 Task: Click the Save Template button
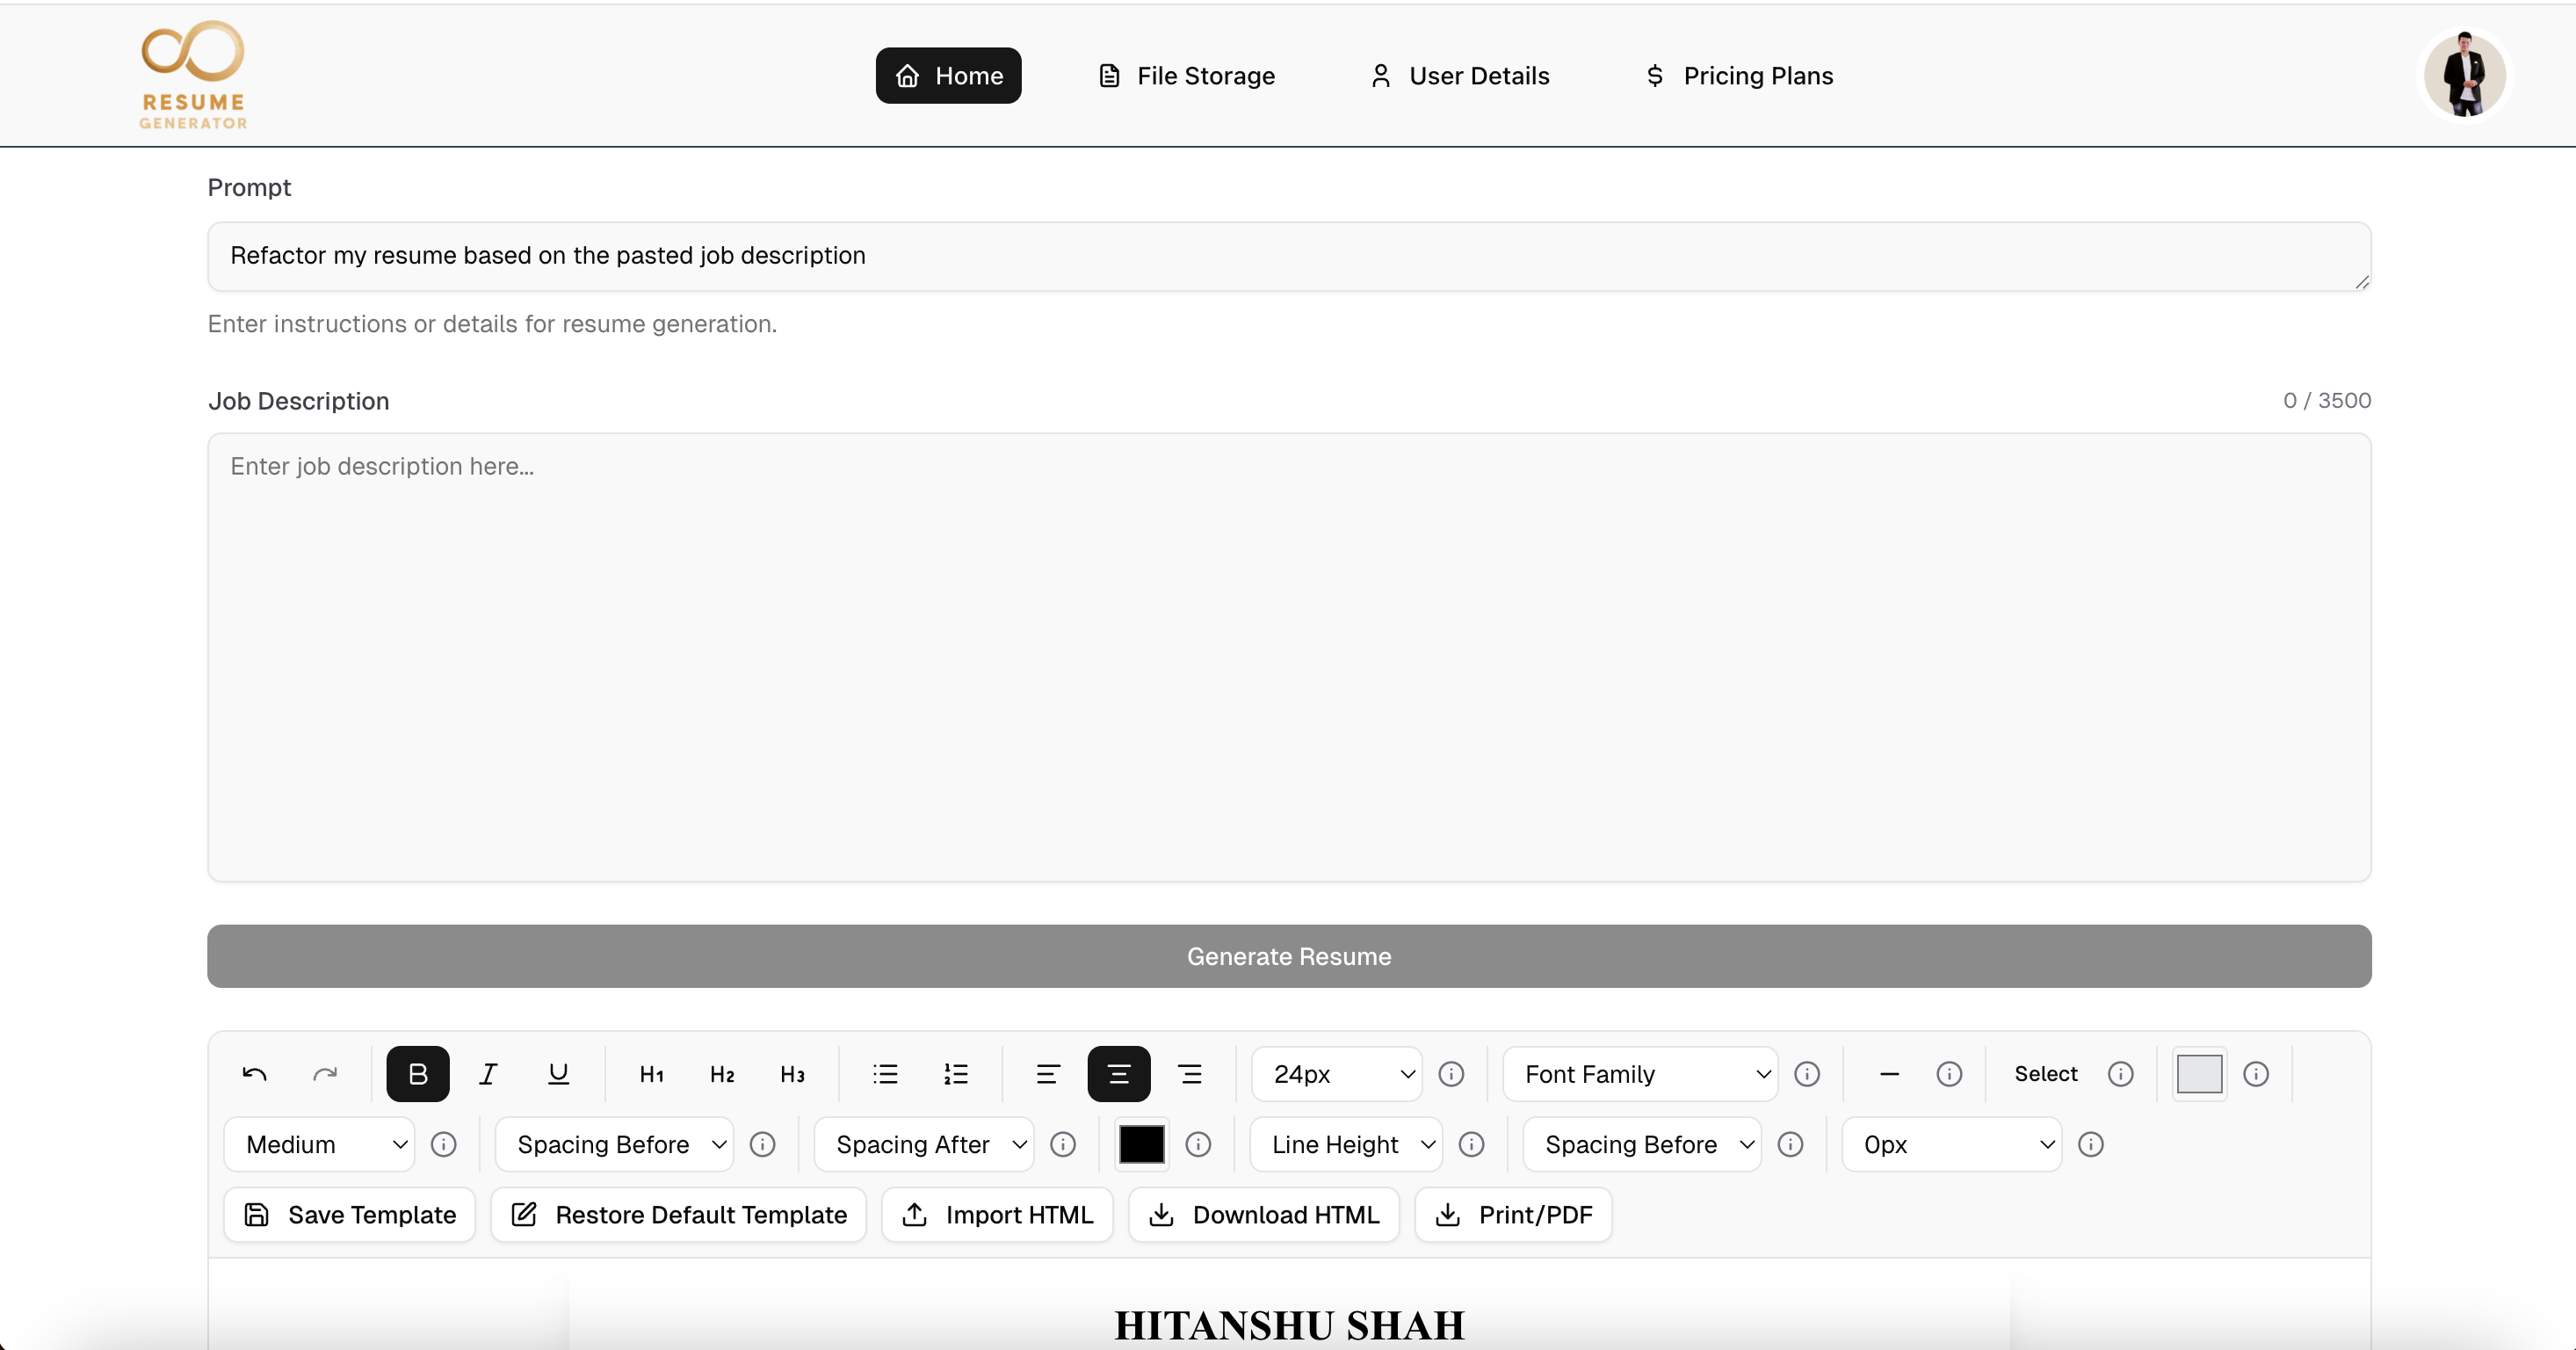point(348,1214)
